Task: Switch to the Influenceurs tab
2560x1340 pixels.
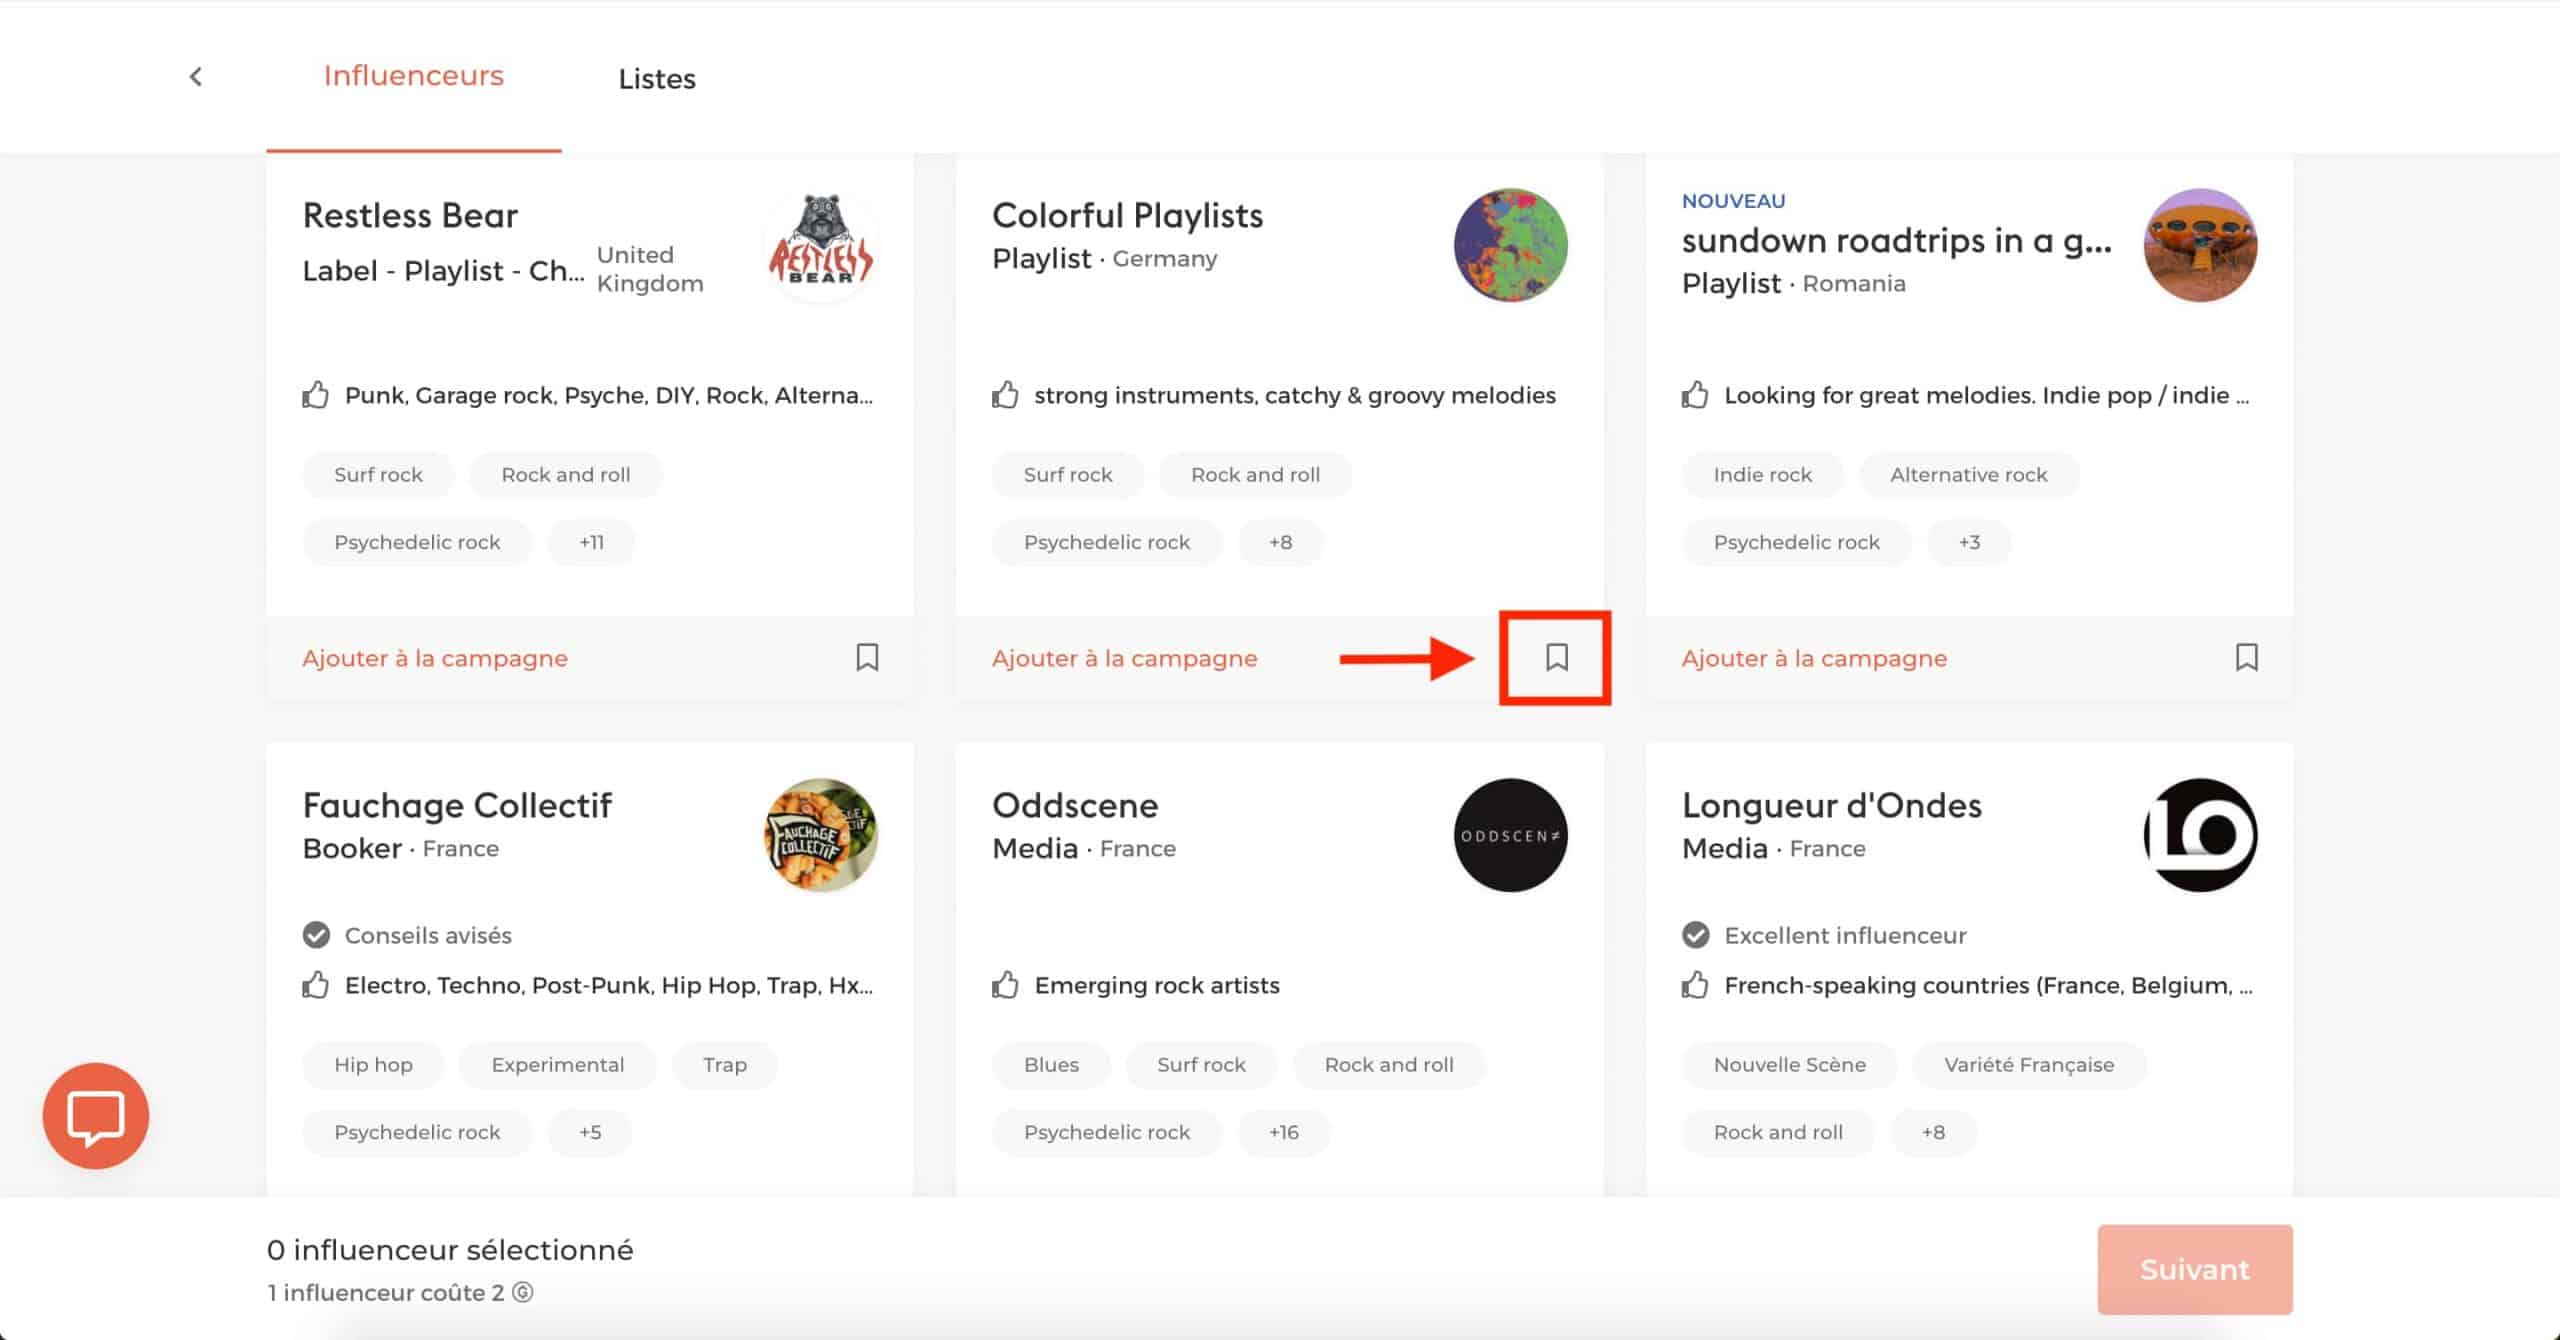Action: [413, 76]
